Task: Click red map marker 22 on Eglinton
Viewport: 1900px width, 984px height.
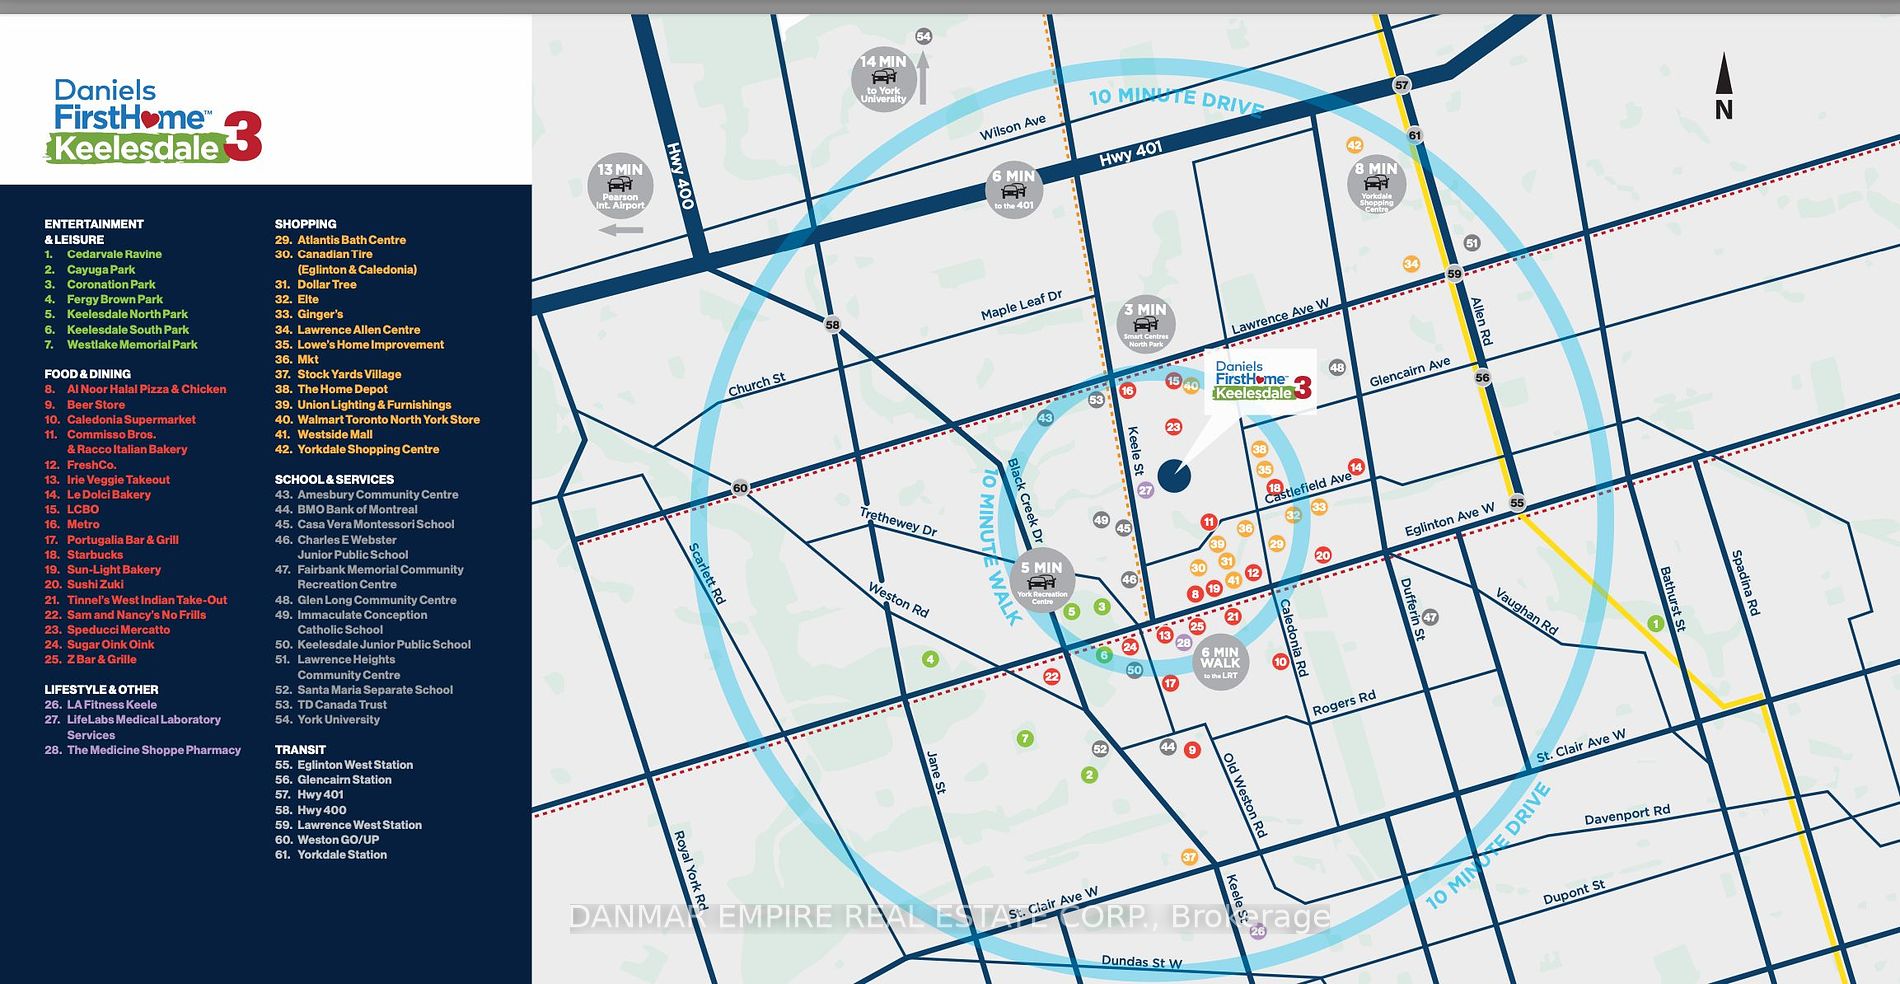Action: 1051,677
